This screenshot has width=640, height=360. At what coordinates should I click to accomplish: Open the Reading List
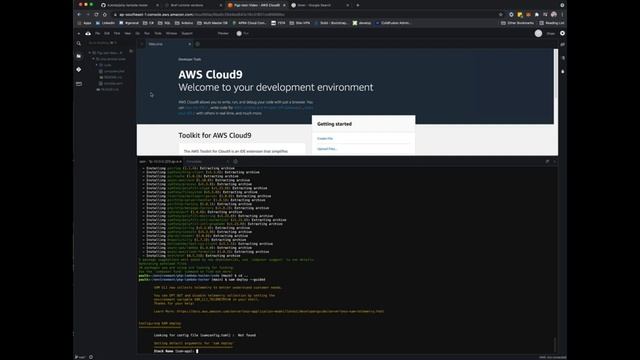tap(552, 23)
